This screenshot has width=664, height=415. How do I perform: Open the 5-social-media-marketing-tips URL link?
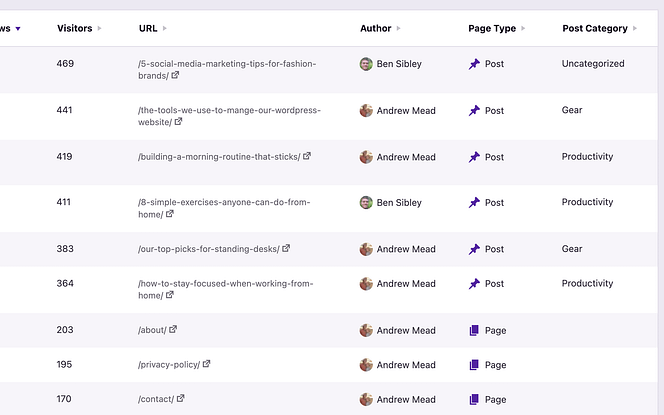(226, 64)
